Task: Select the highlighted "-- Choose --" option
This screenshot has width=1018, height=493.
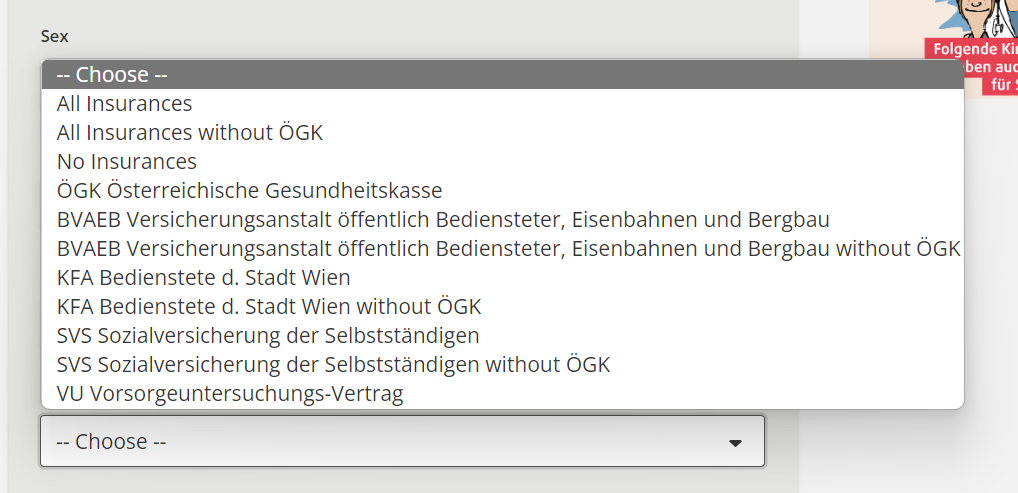Action: click(503, 75)
